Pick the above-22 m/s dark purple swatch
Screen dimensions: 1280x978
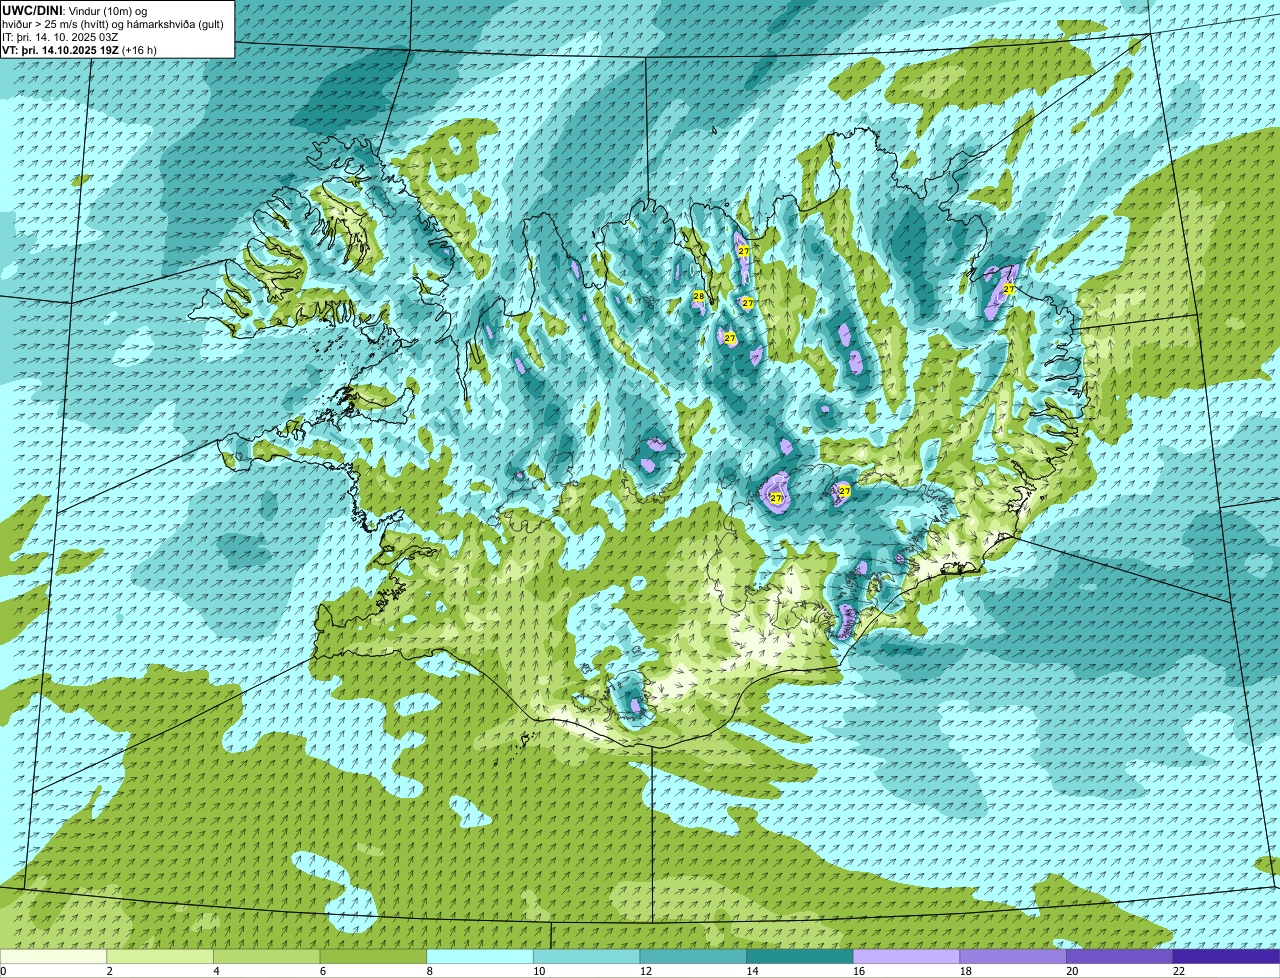pyautogui.click(x=1226, y=956)
